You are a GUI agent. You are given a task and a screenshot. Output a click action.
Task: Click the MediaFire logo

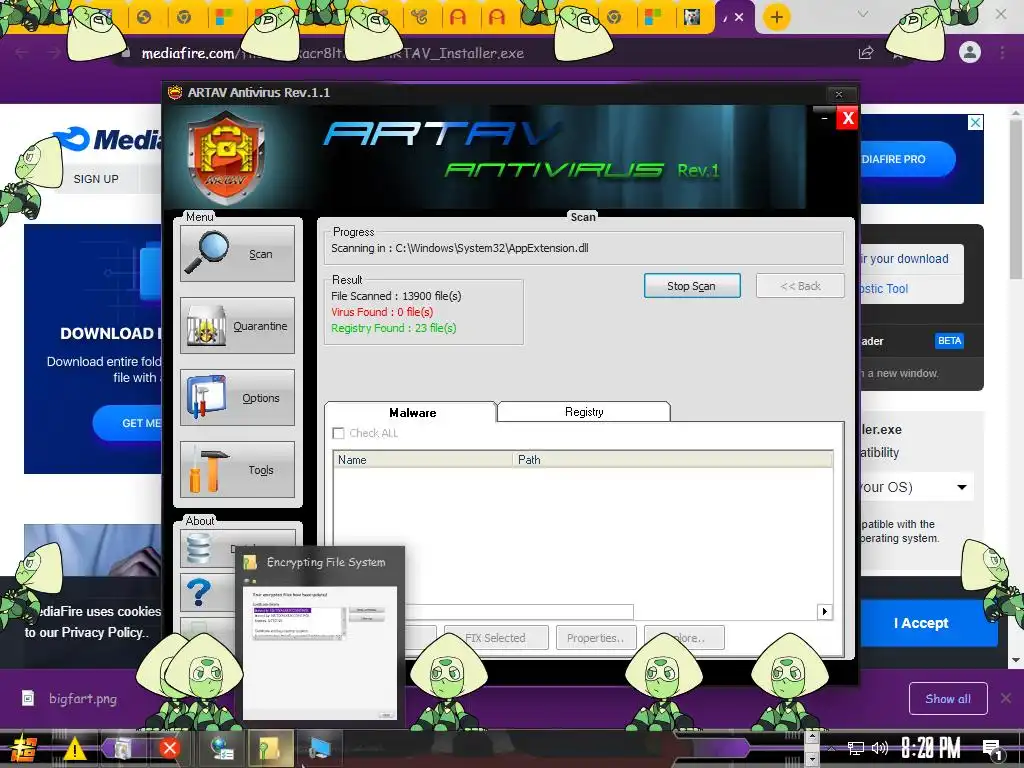pos(108,138)
